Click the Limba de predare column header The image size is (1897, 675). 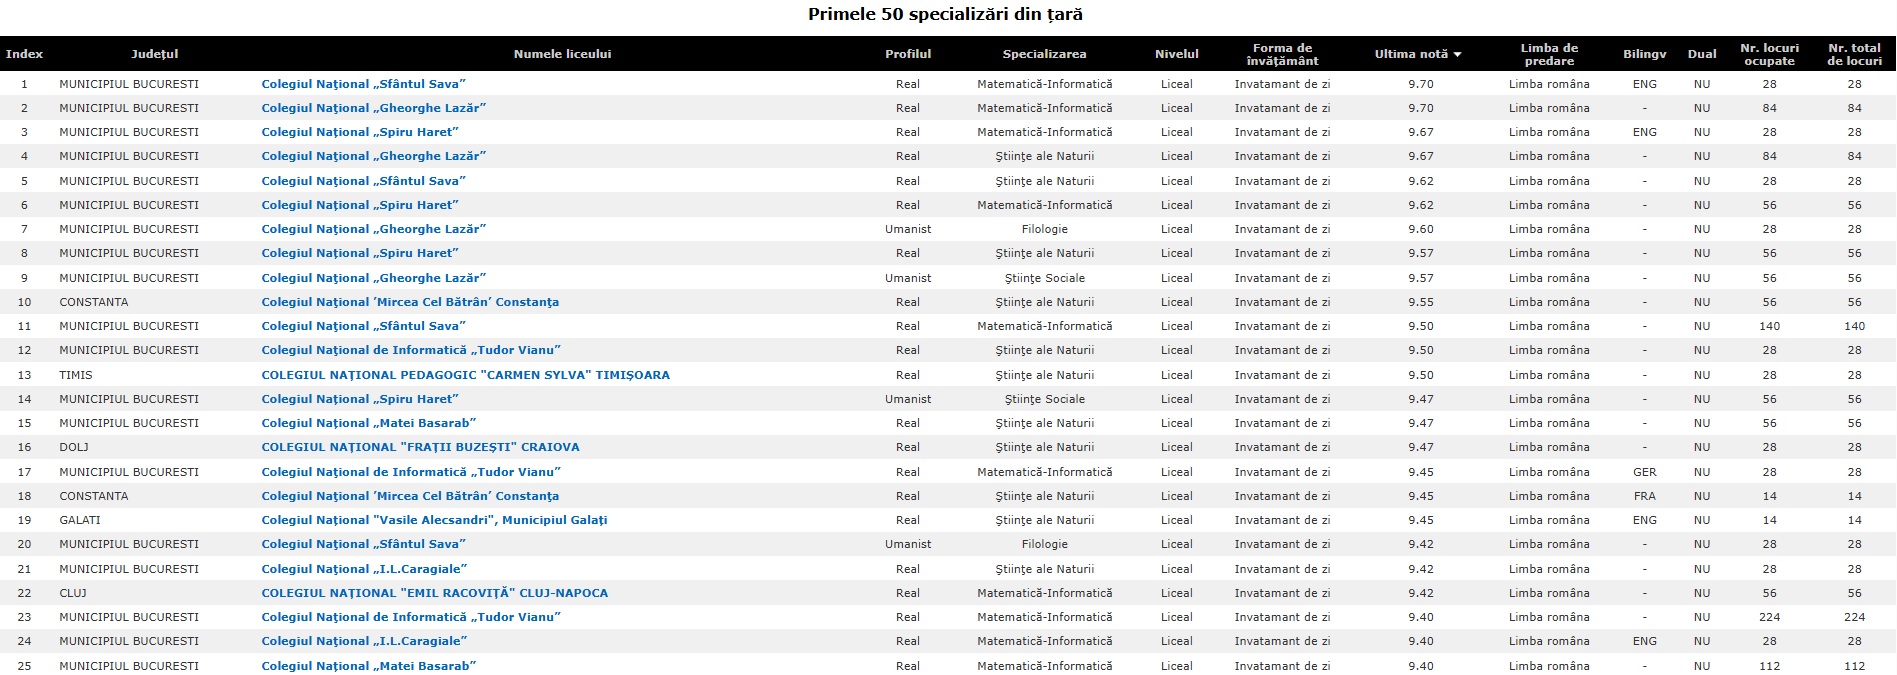1549,54
